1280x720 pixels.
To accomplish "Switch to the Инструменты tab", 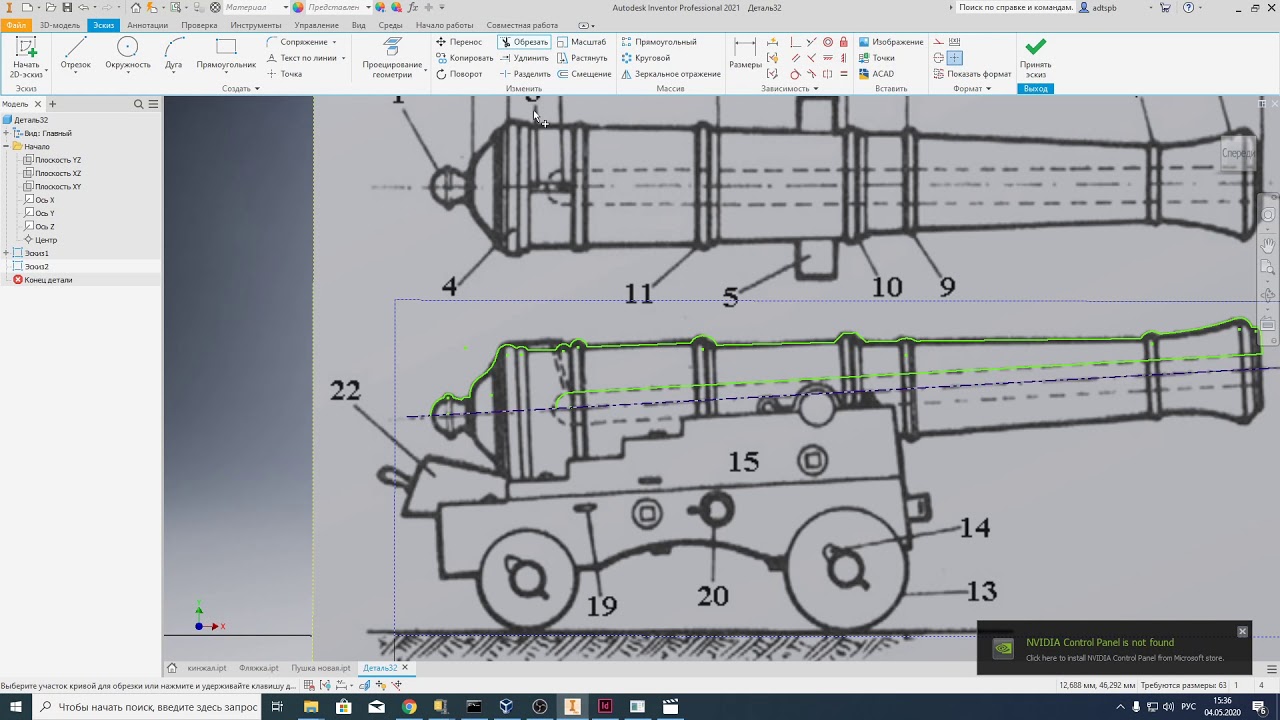I will click(256, 25).
